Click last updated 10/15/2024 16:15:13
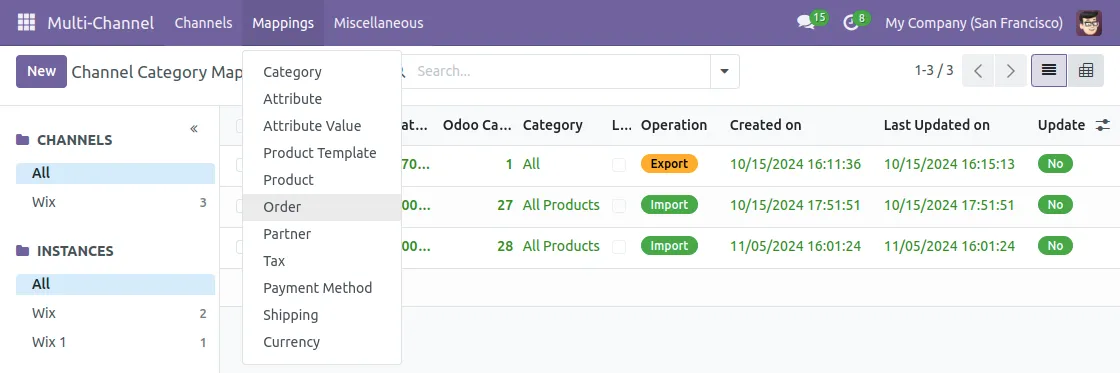Image resolution: width=1120 pixels, height=373 pixels. pyautogui.click(x=949, y=164)
